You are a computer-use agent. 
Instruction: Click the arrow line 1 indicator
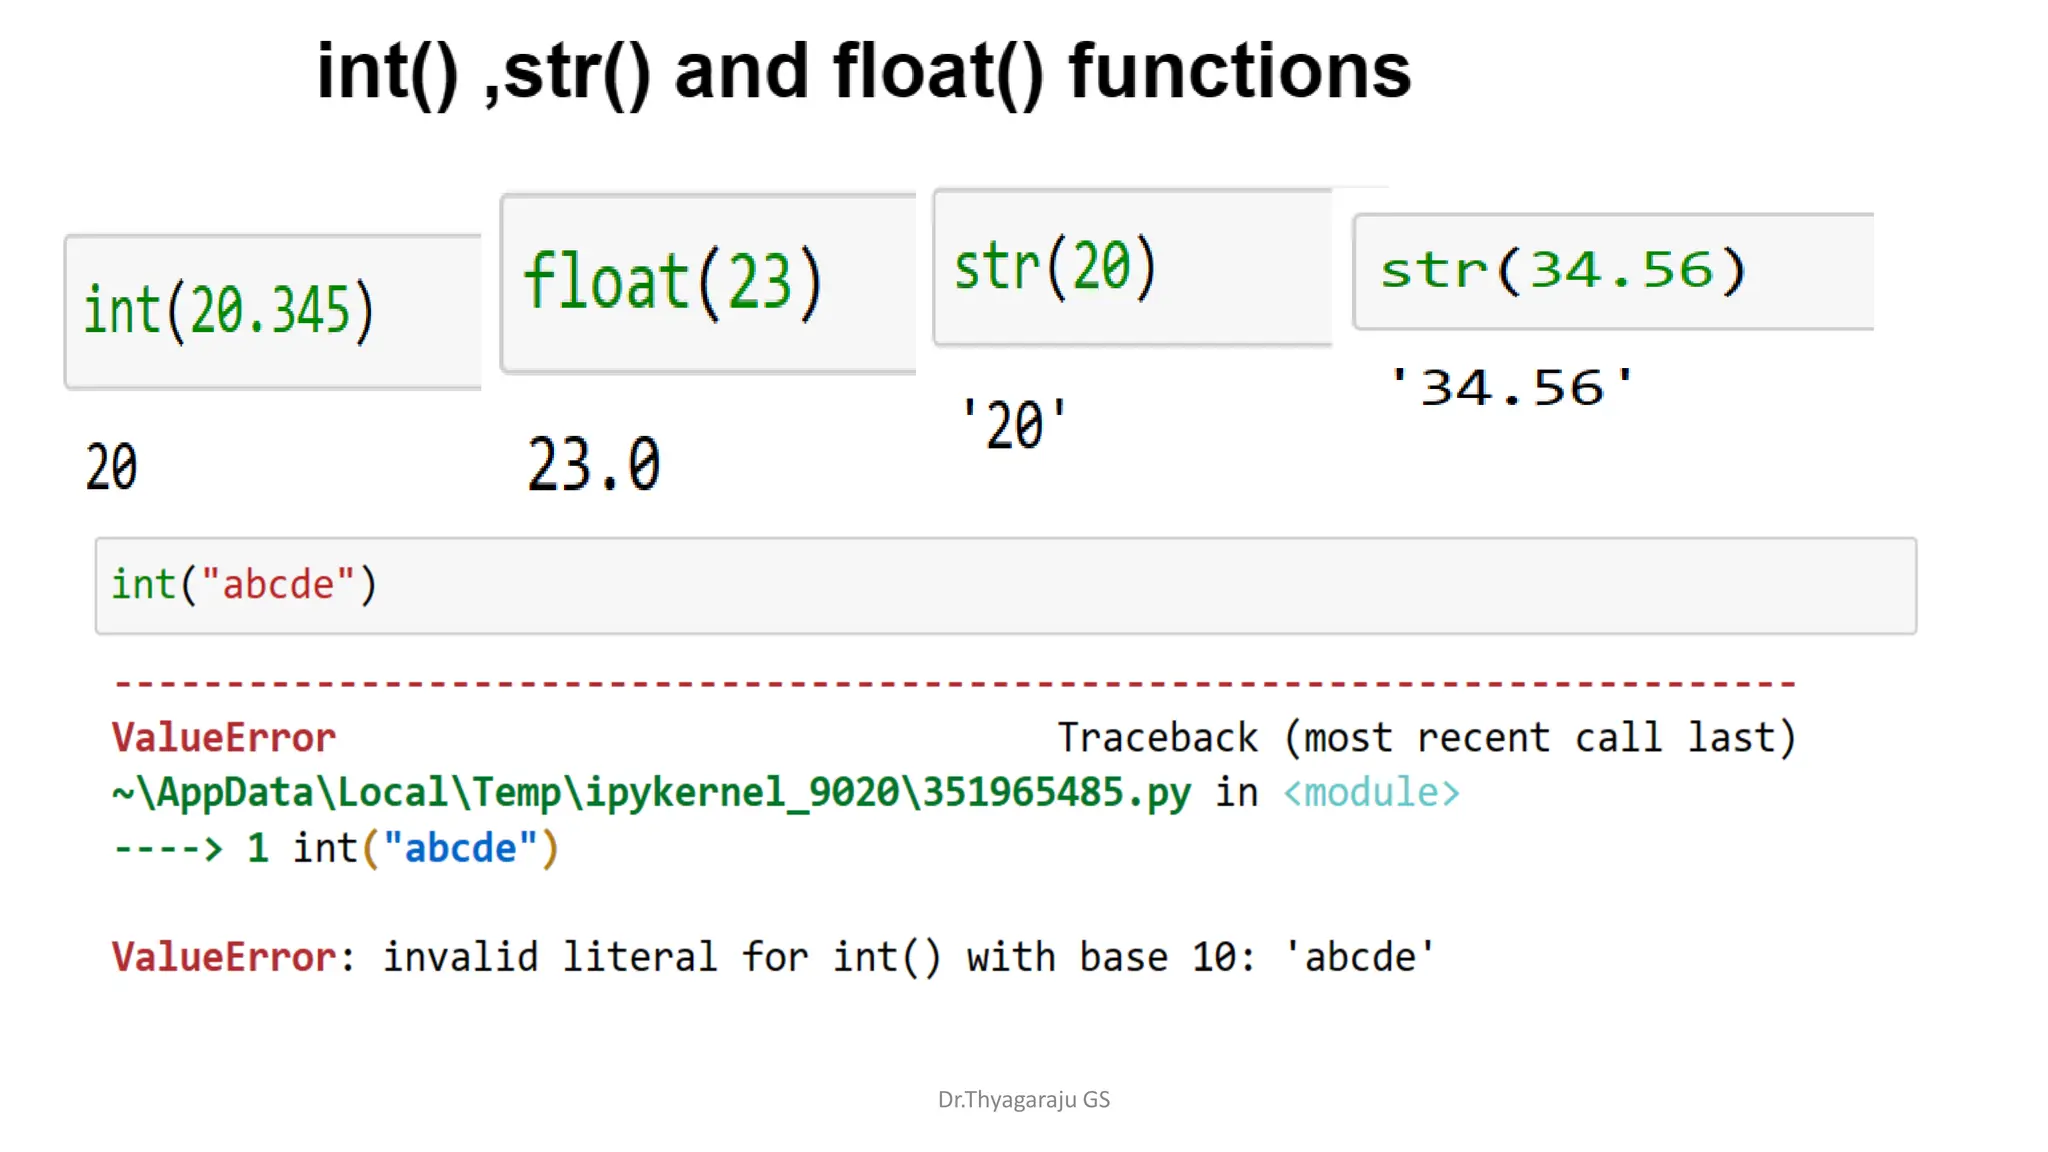[x=190, y=849]
